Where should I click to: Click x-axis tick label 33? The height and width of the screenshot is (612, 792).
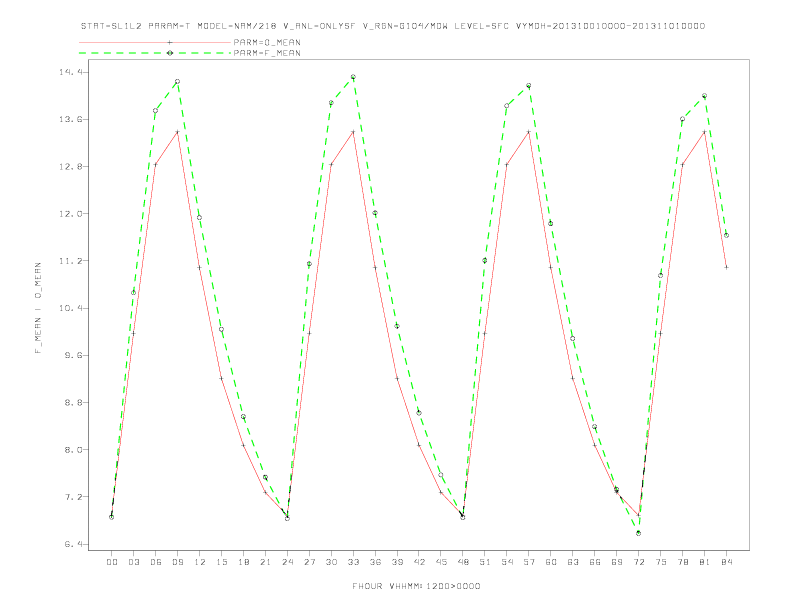point(353,562)
